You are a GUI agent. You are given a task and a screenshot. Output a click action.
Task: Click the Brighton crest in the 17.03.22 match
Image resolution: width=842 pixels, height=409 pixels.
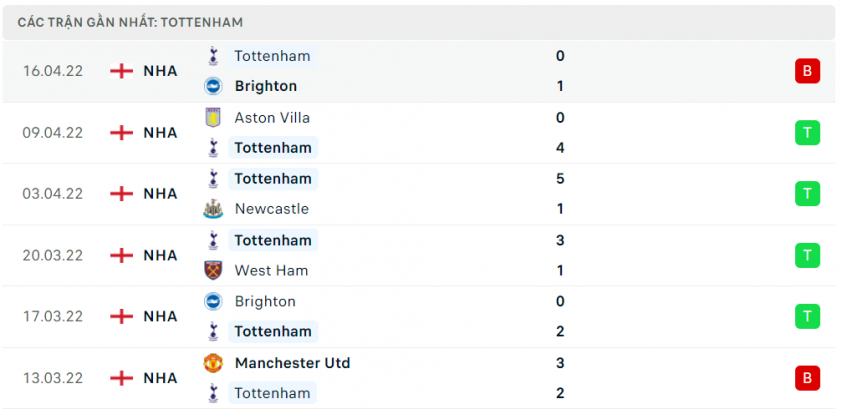[x=213, y=301]
